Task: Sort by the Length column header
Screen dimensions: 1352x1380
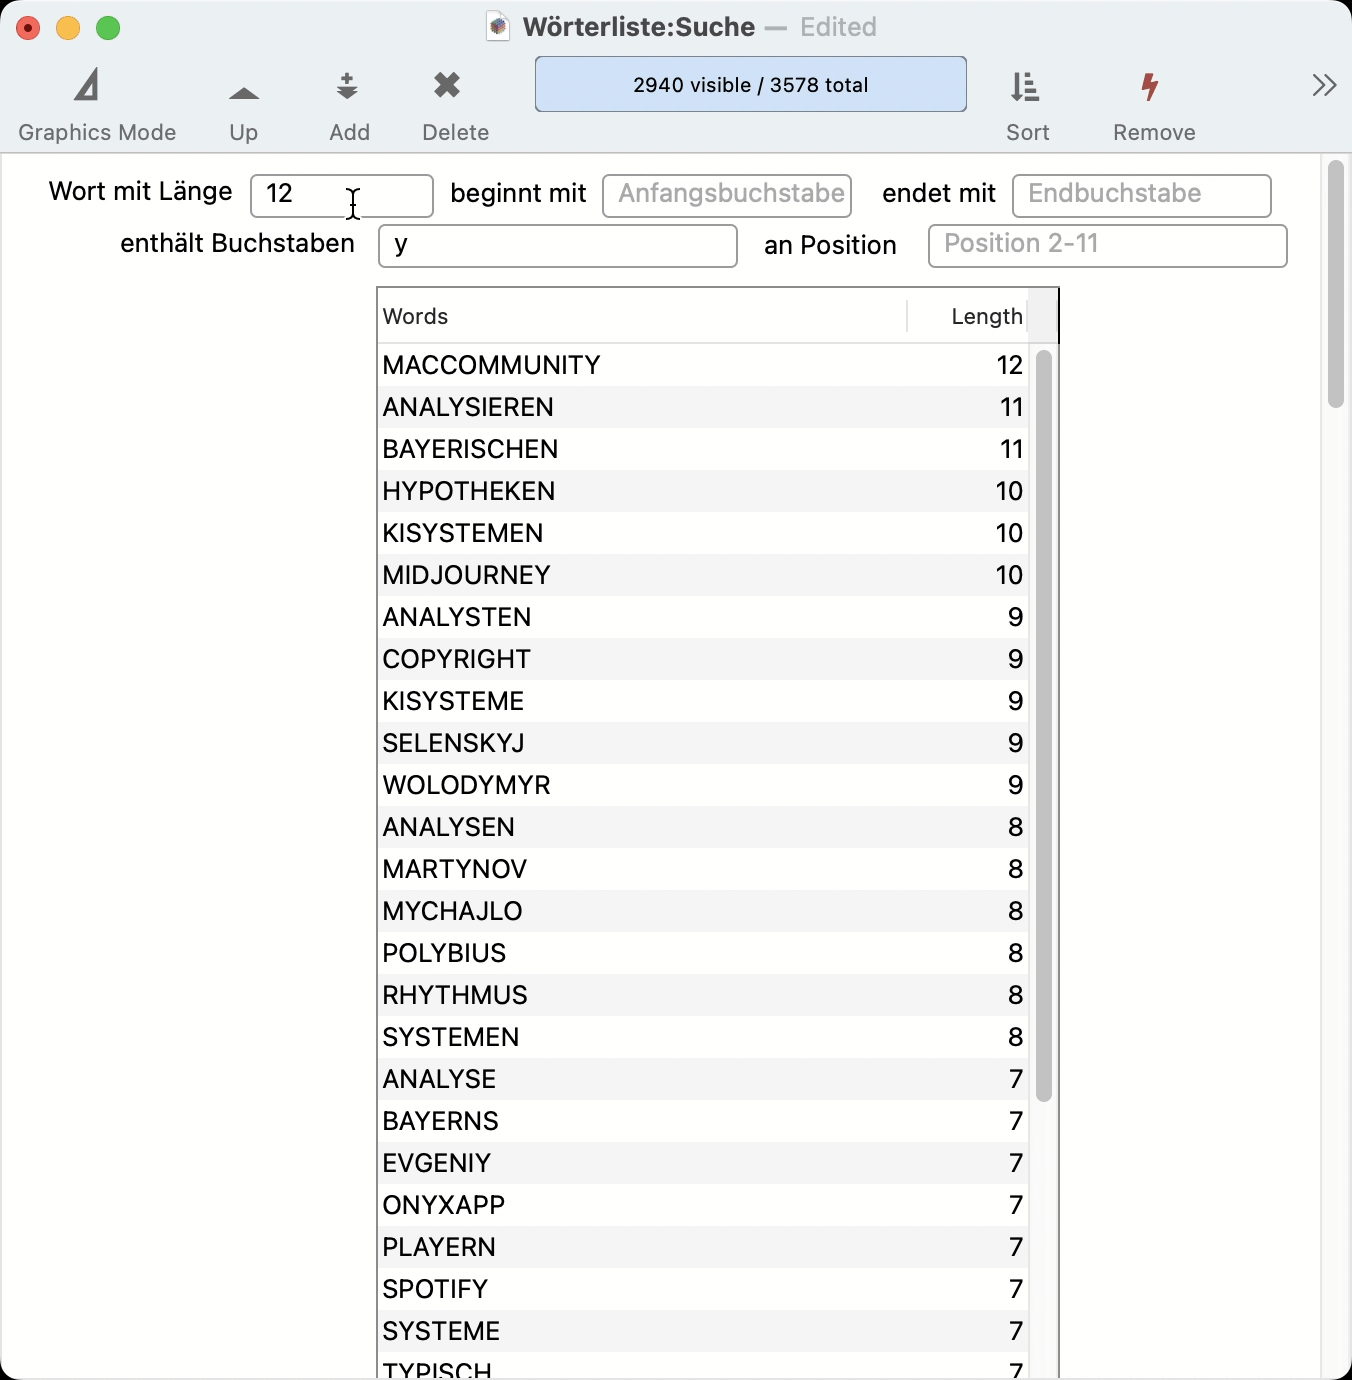Action: (x=967, y=316)
